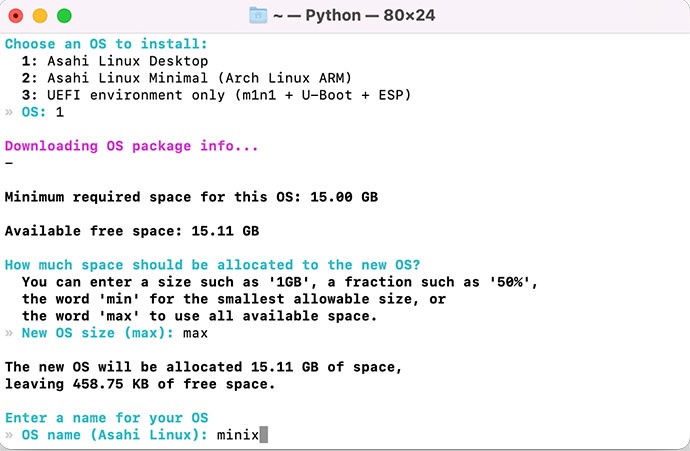Click the "Enter a name for your OS" heading

[x=106, y=418]
